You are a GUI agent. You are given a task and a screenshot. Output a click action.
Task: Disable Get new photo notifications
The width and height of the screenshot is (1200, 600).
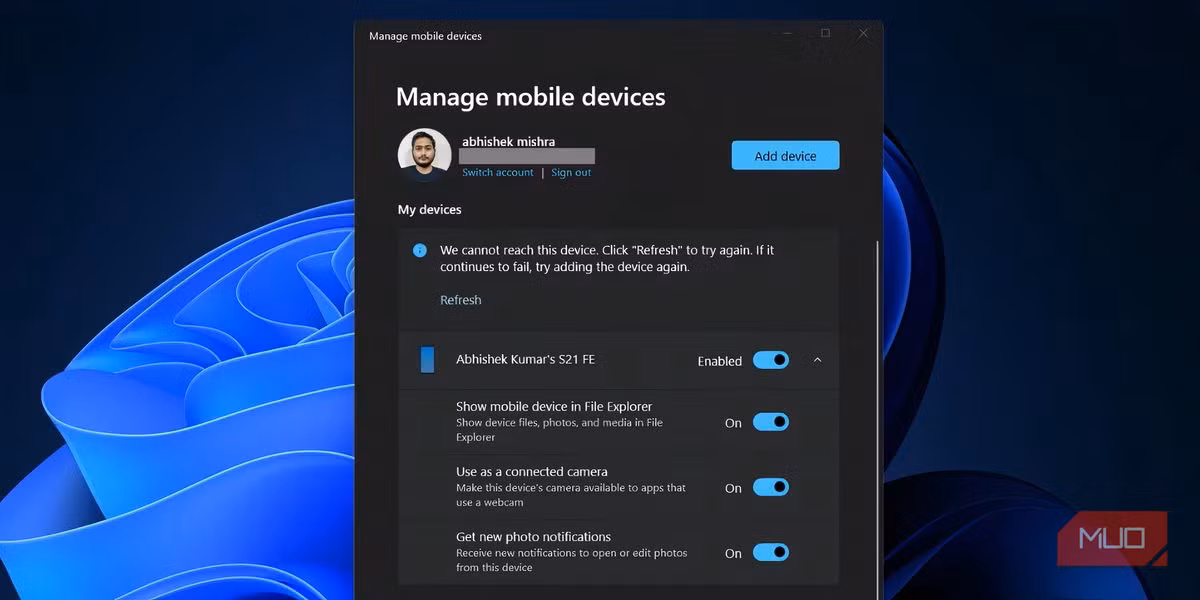click(x=770, y=552)
